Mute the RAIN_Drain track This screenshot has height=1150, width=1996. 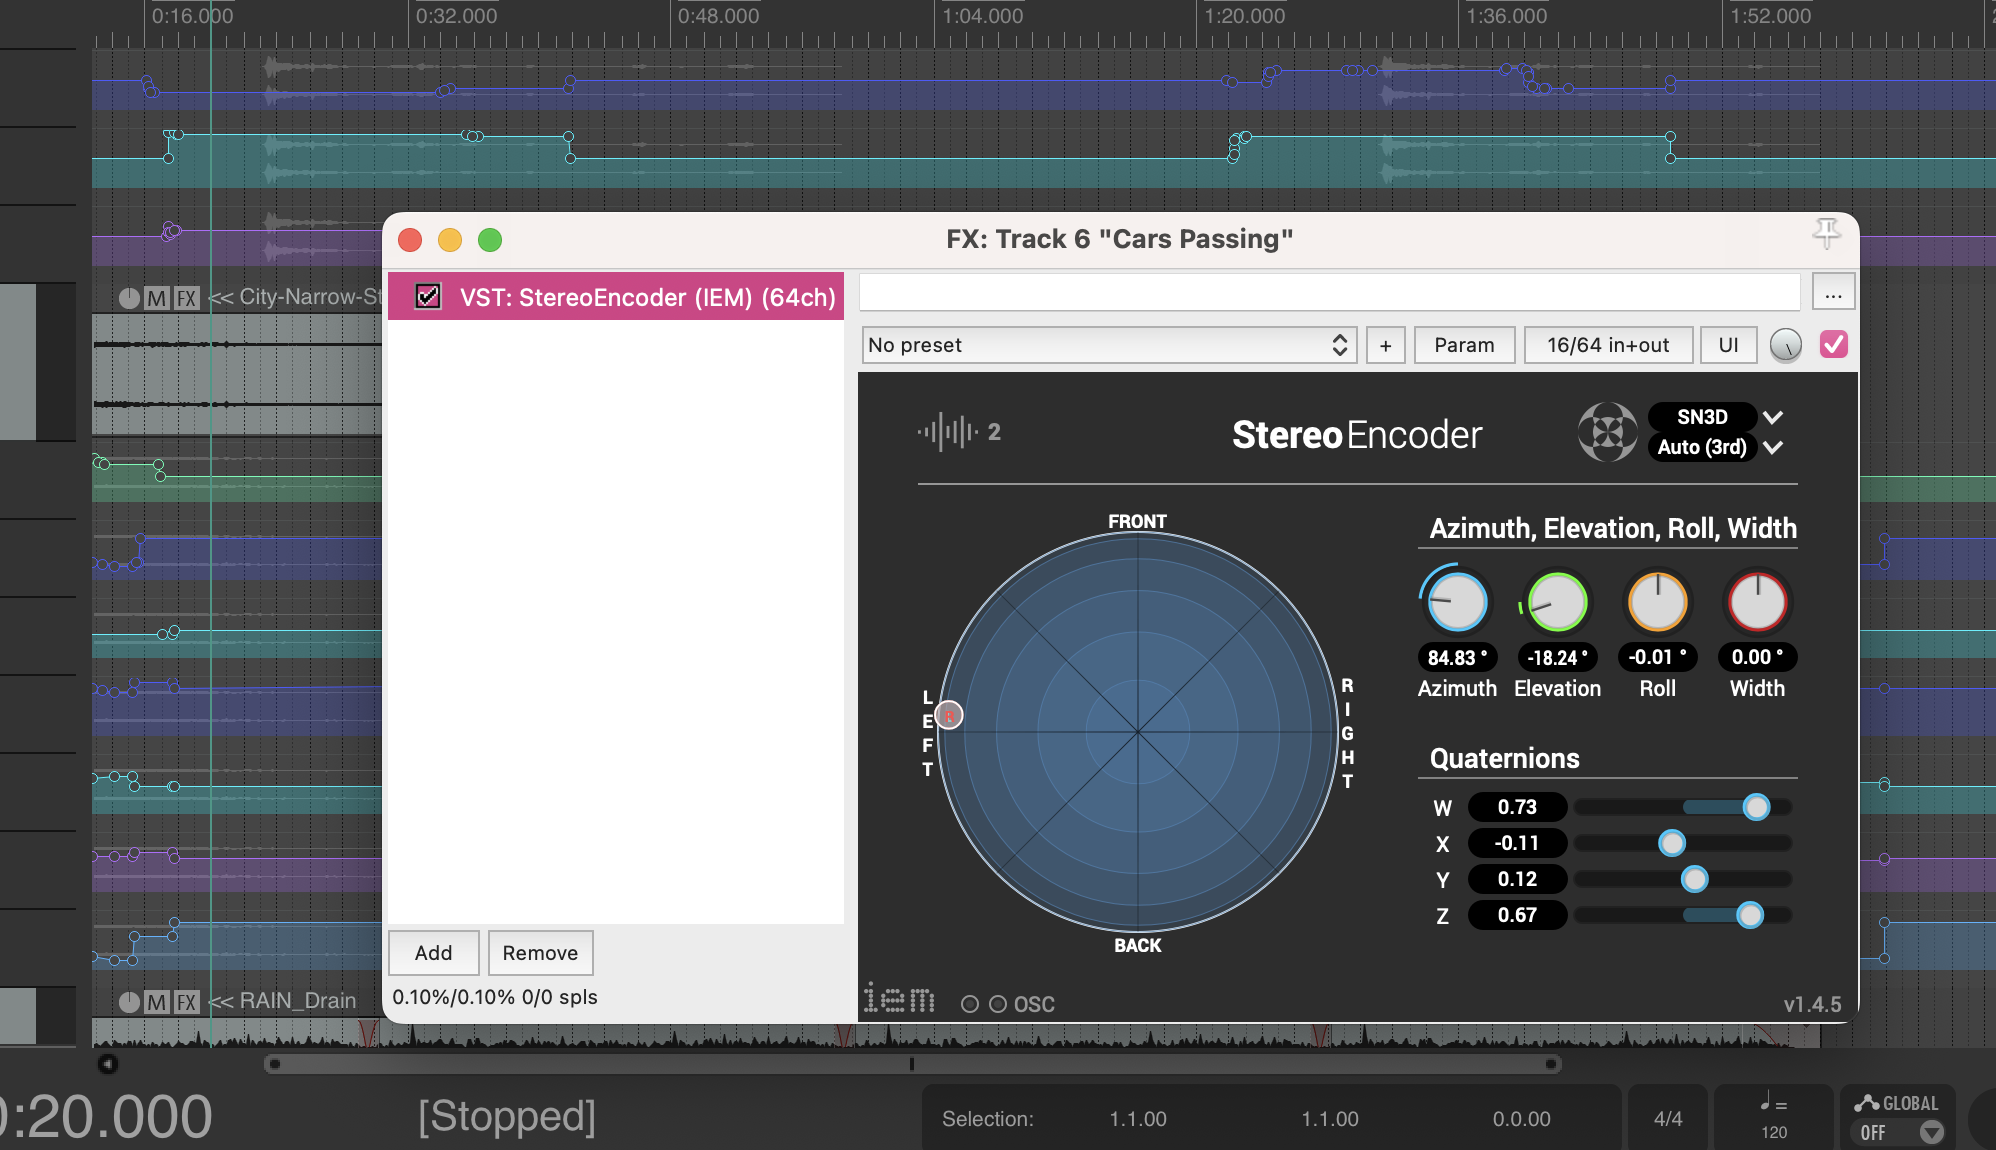pos(157,1002)
